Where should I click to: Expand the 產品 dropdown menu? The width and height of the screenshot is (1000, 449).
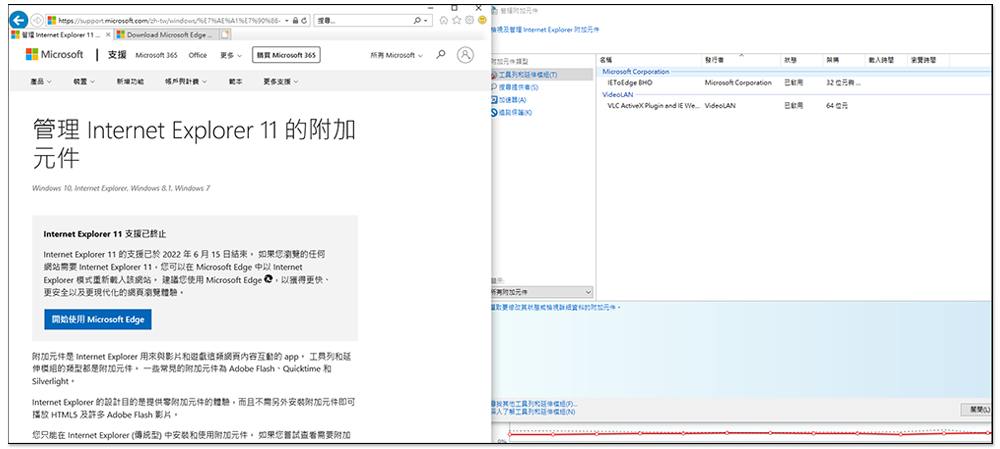(43, 82)
